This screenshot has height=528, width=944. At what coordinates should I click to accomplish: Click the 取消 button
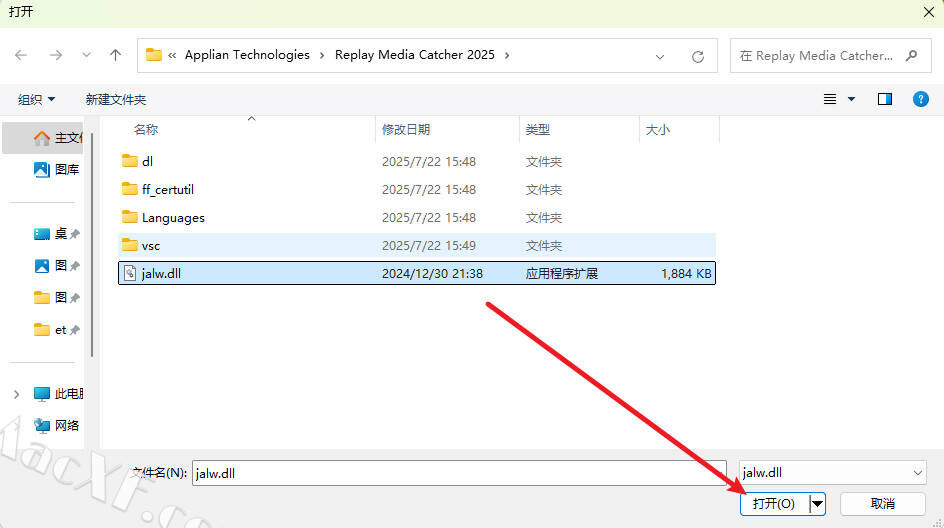(x=883, y=504)
